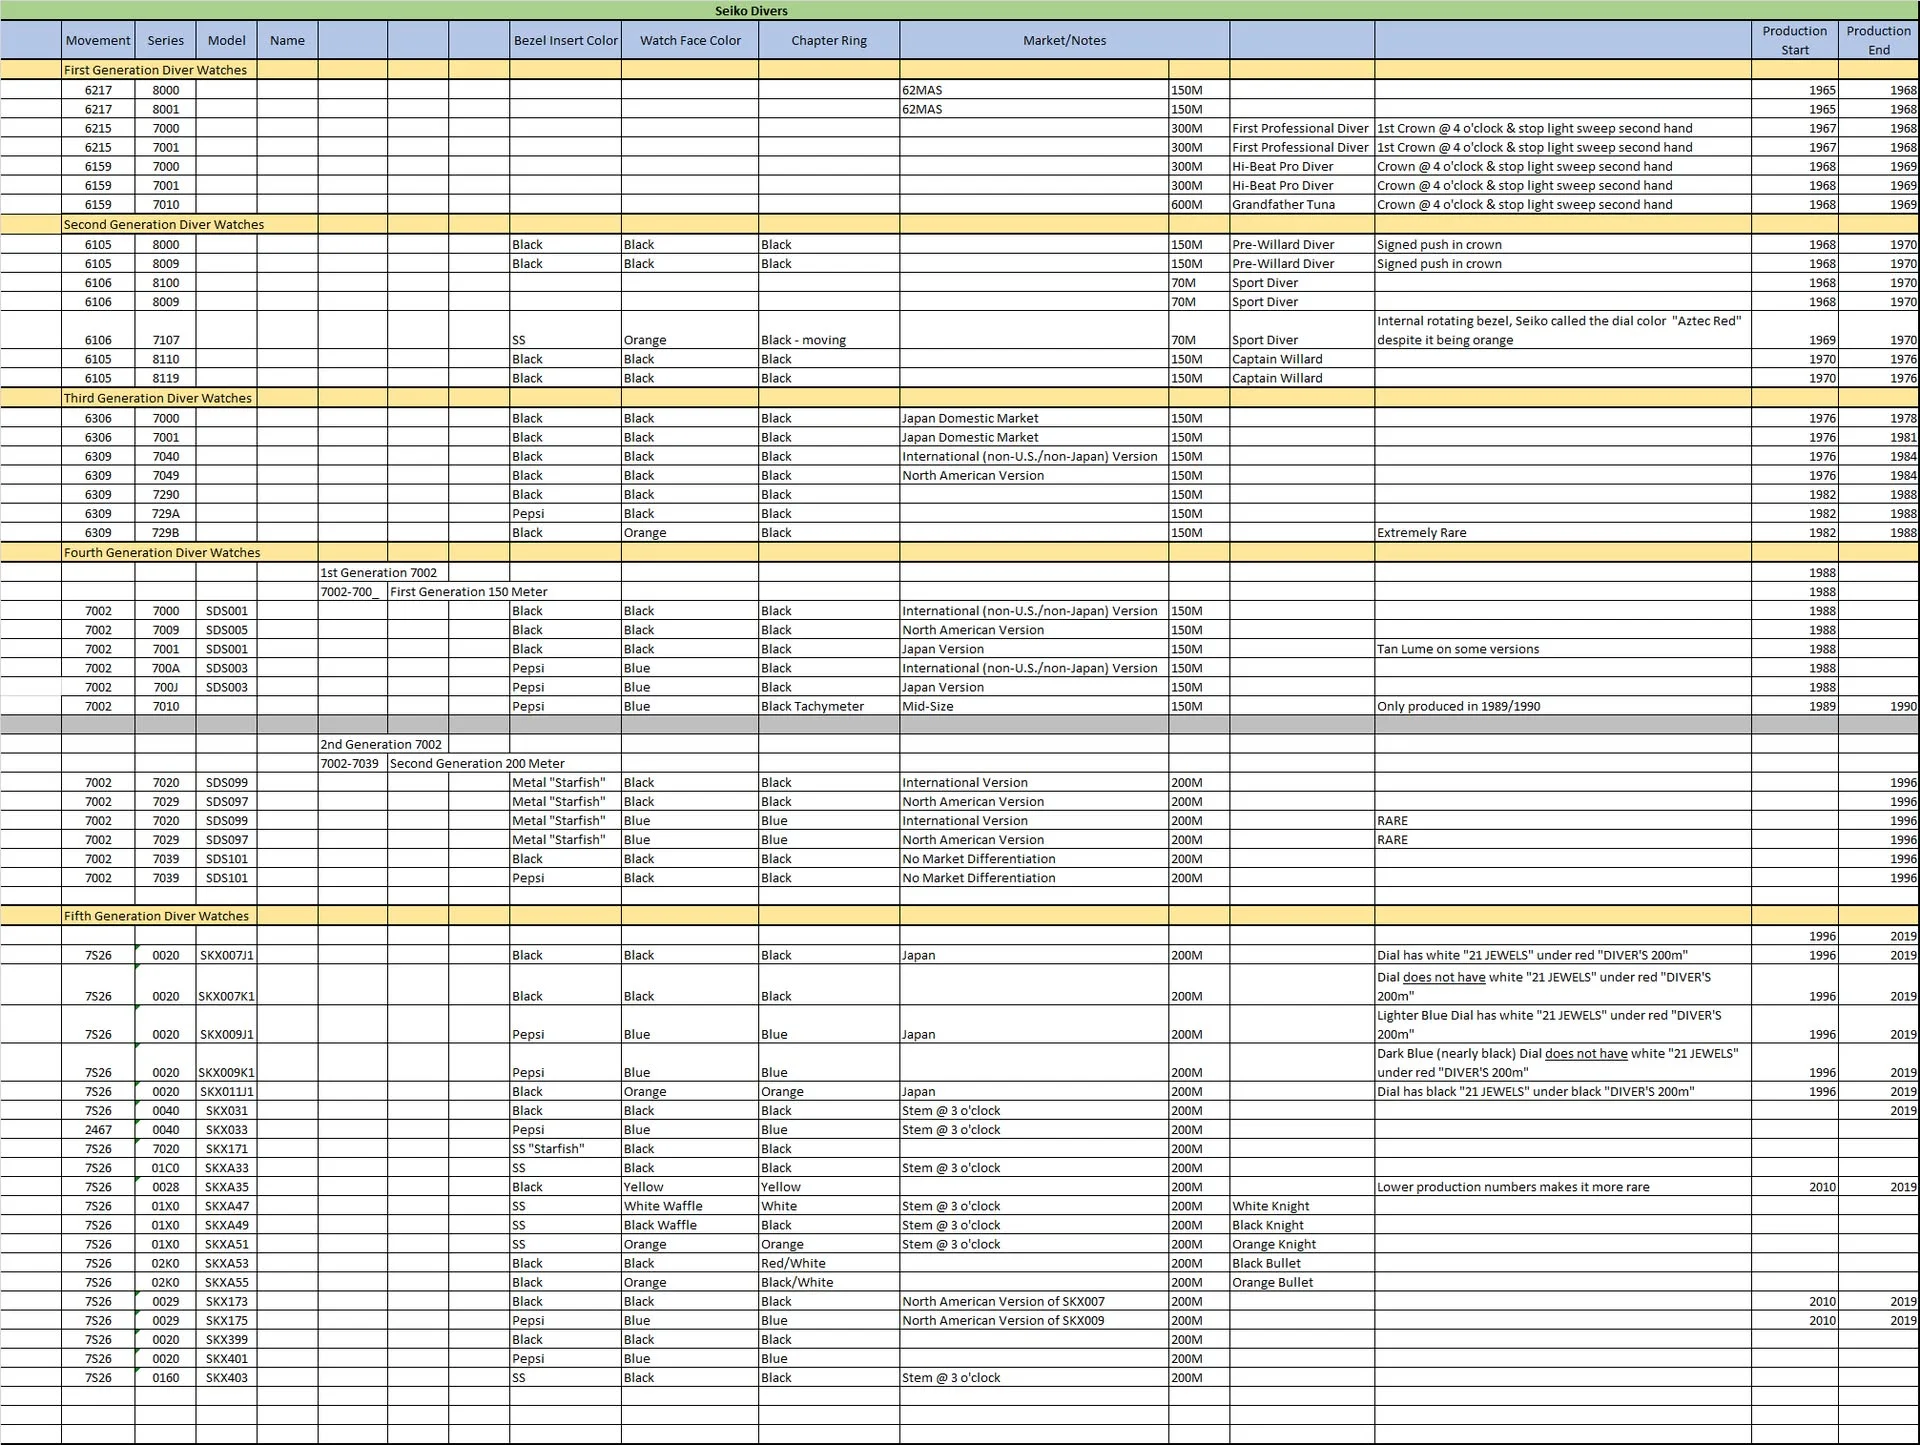
Task: Click Fourth Generation Diver Watches heading
Action: point(162,553)
